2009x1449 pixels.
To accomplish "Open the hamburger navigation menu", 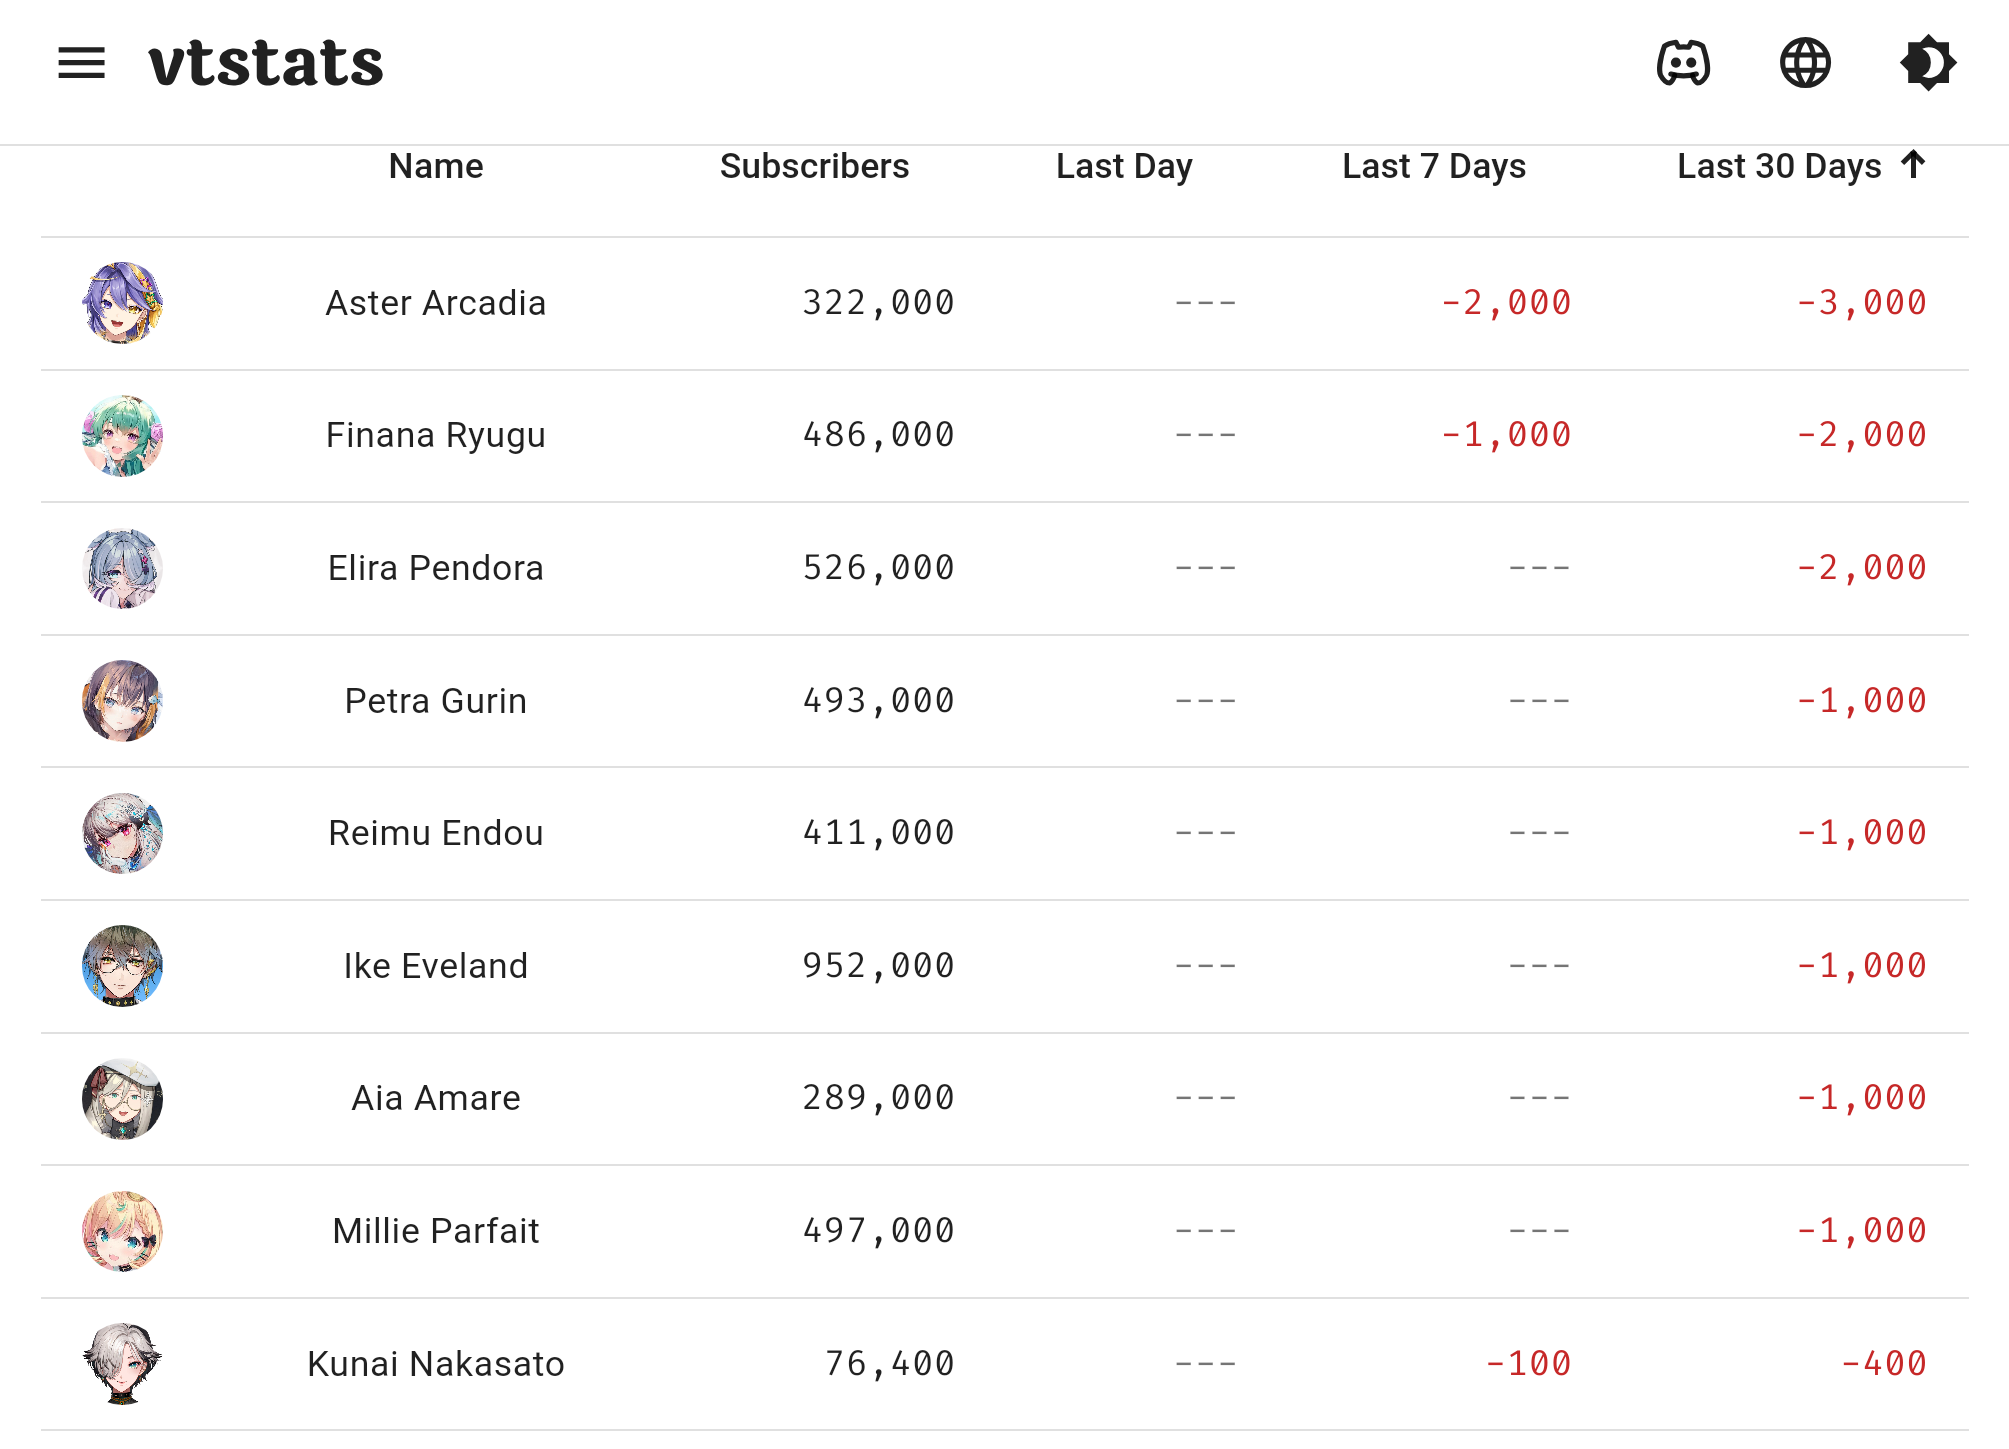I will (81, 63).
